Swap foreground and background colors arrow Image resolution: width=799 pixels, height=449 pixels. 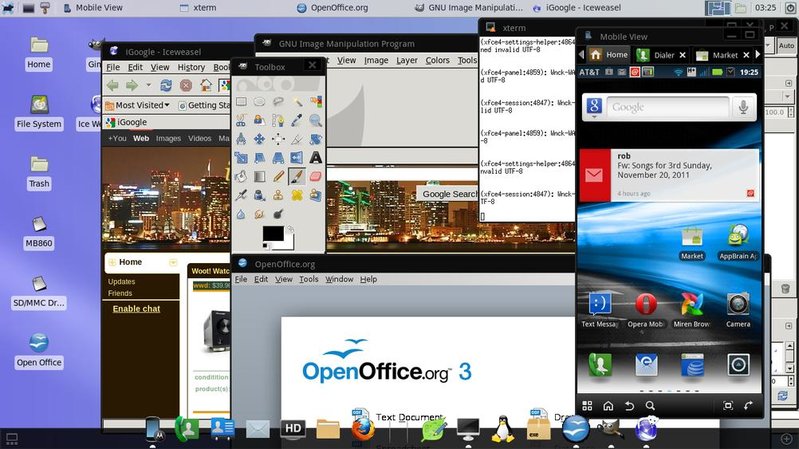290,229
